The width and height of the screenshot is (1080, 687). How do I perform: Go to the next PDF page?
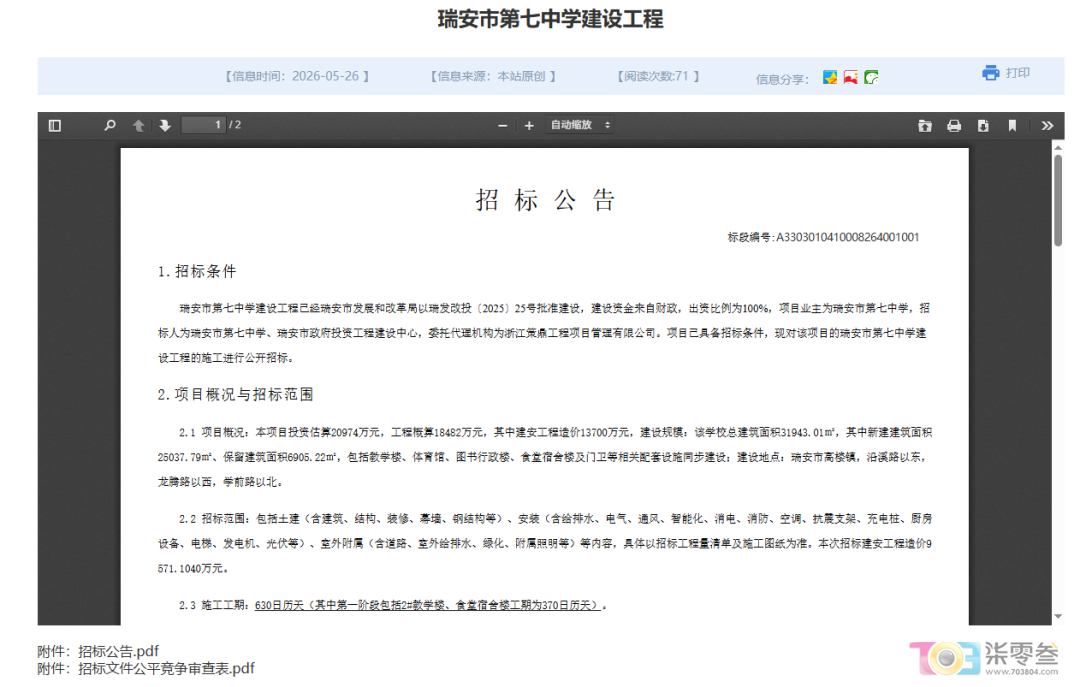click(165, 125)
